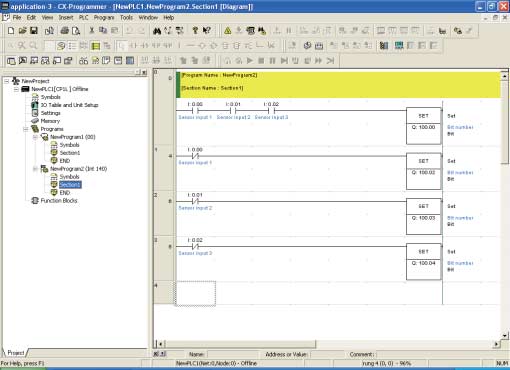The image size is (510, 370).
Task: Click the pause simulation icon
Action: click(x=272, y=61)
